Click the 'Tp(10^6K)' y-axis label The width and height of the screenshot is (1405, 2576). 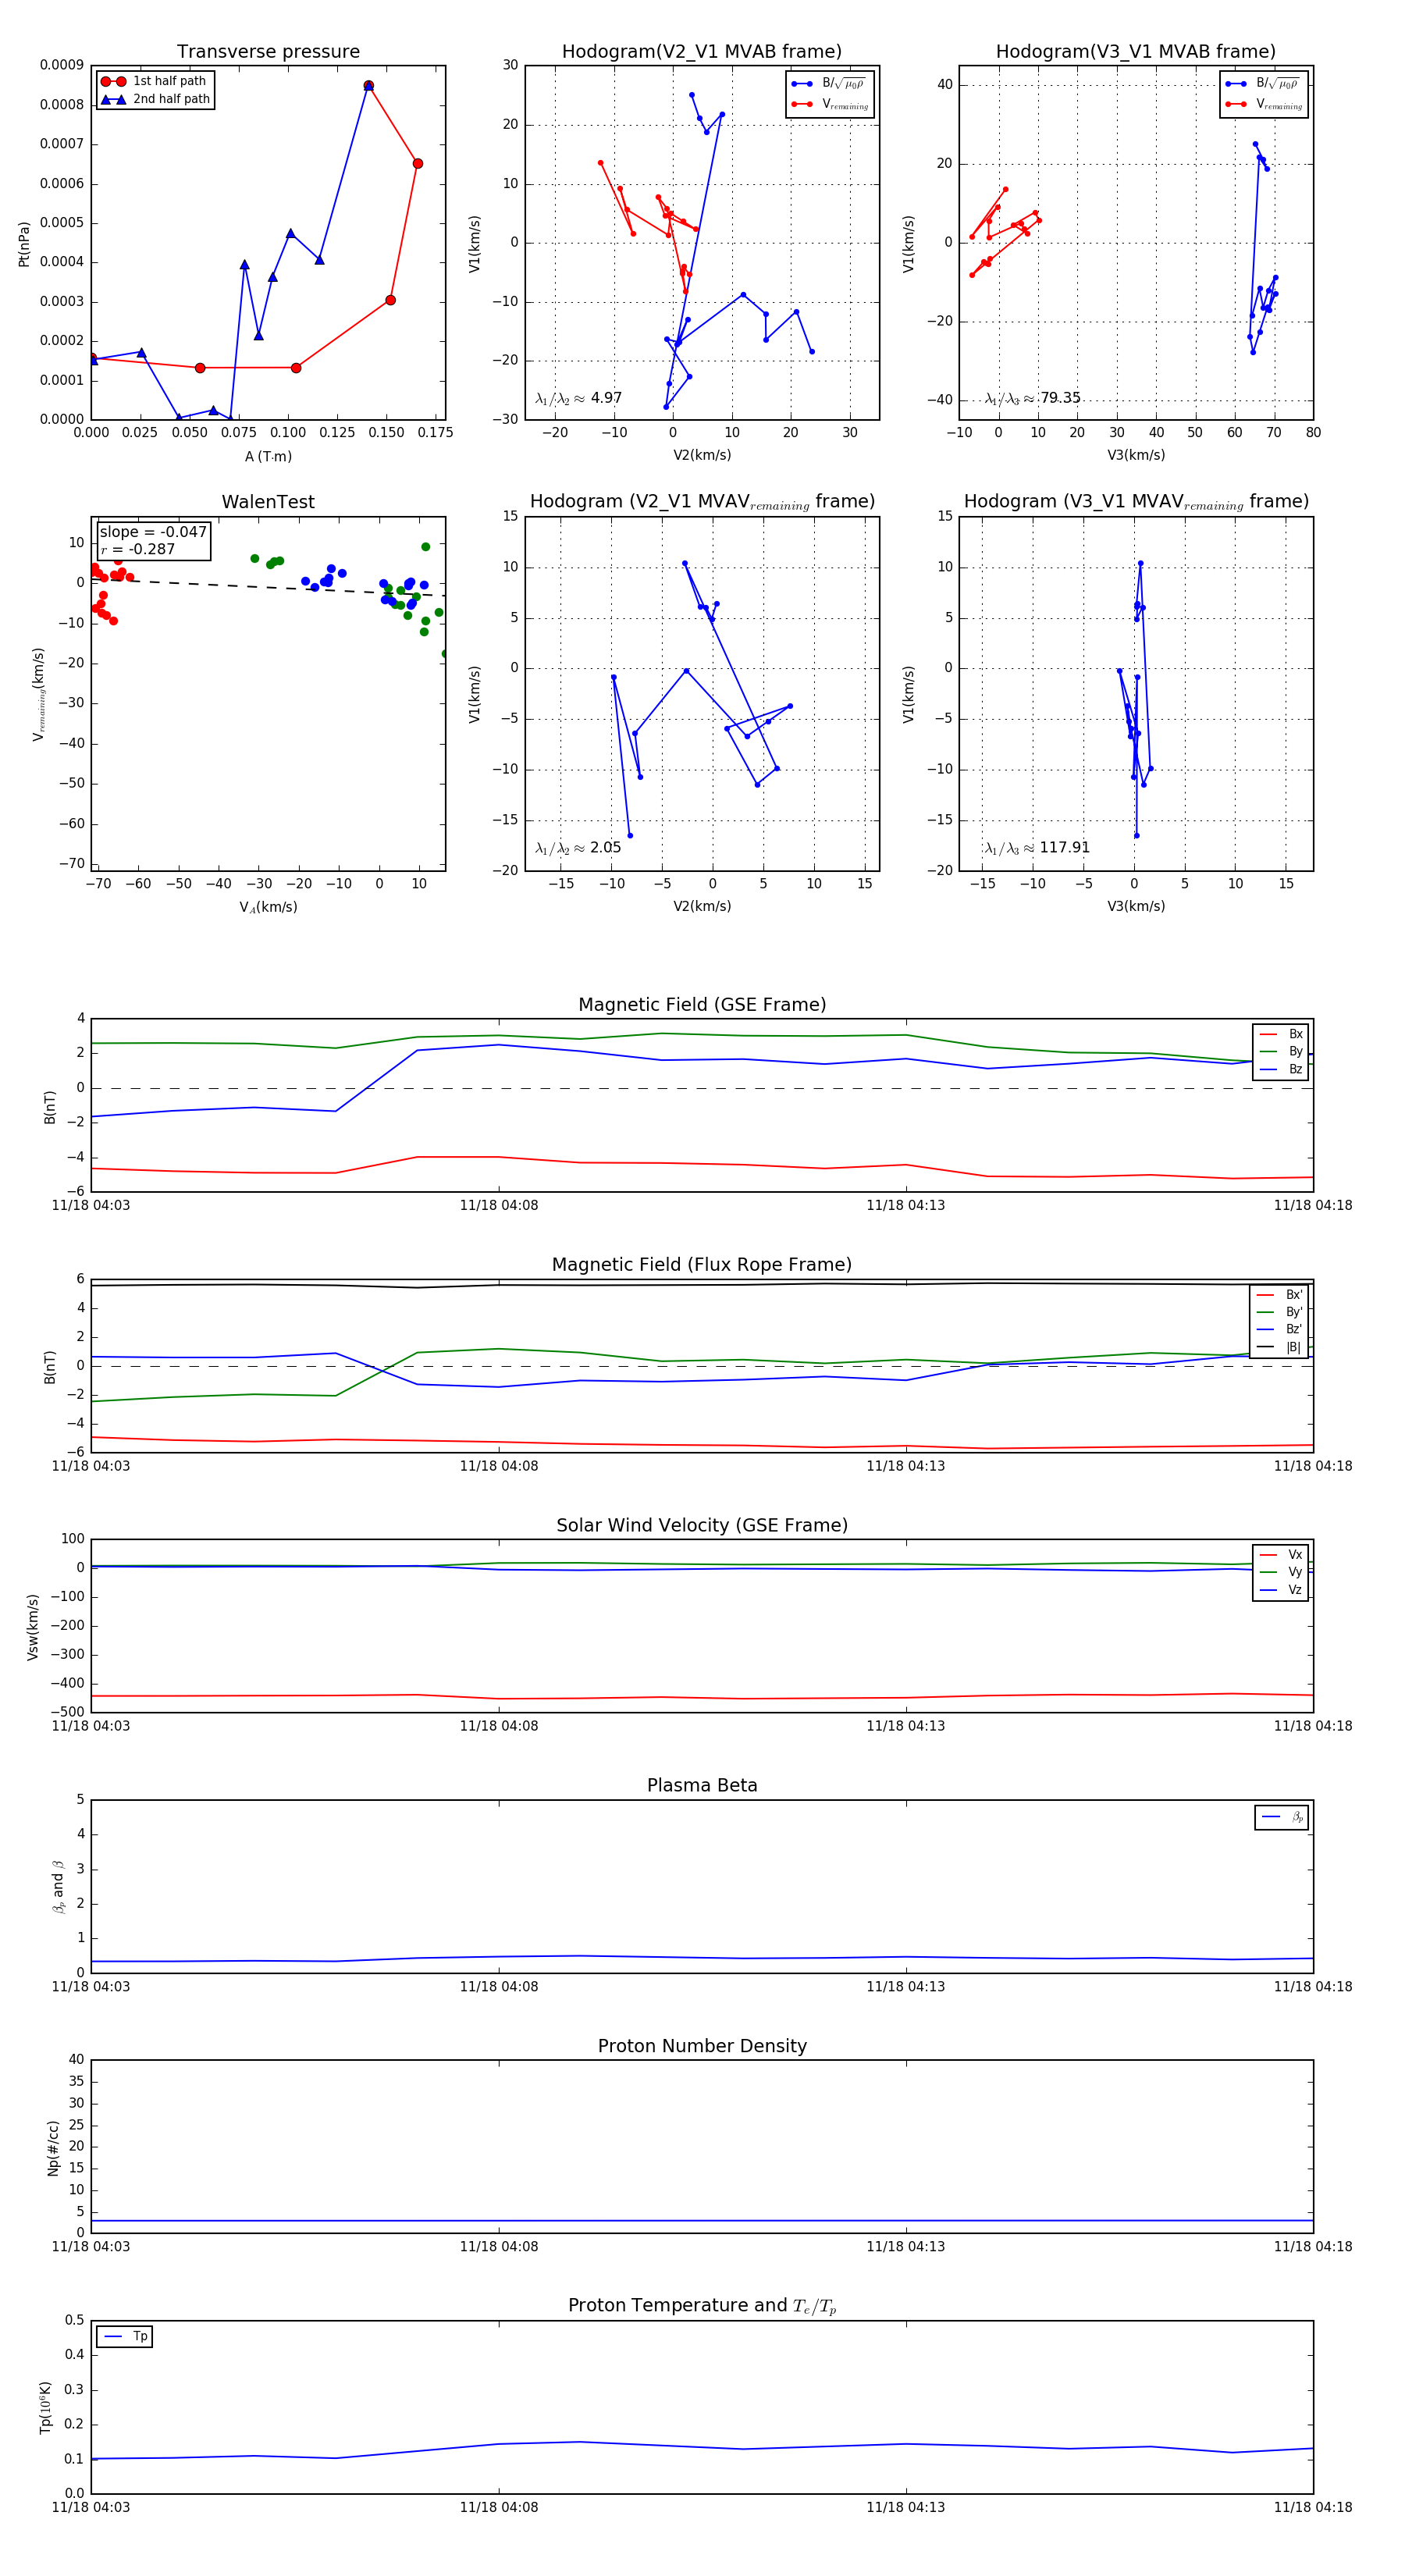[45, 2407]
